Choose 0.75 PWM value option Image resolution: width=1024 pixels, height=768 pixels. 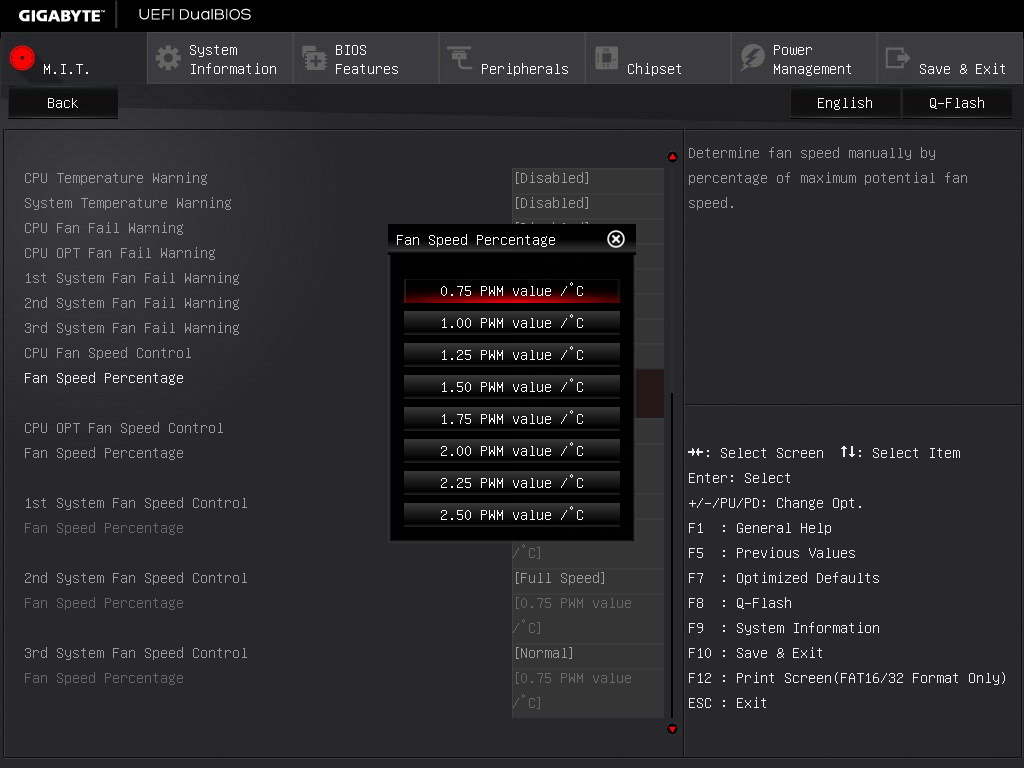pos(512,291)
